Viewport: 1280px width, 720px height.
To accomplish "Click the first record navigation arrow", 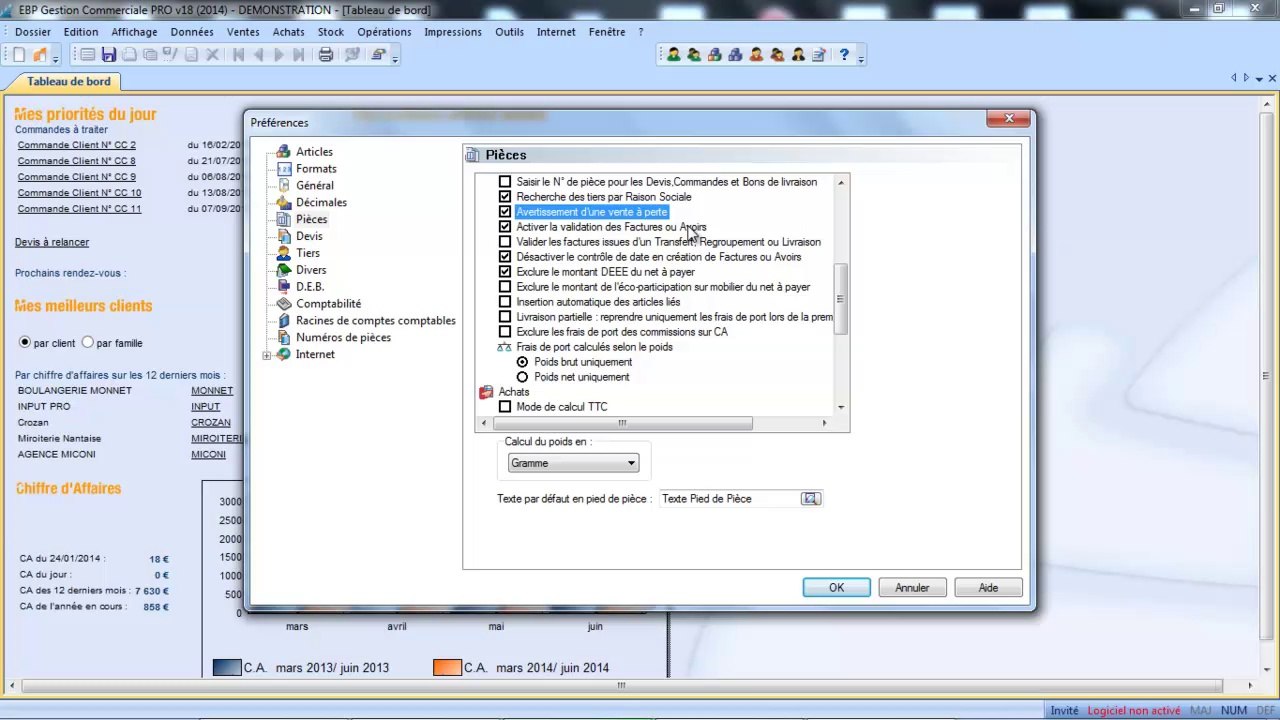I will [239, 55].
